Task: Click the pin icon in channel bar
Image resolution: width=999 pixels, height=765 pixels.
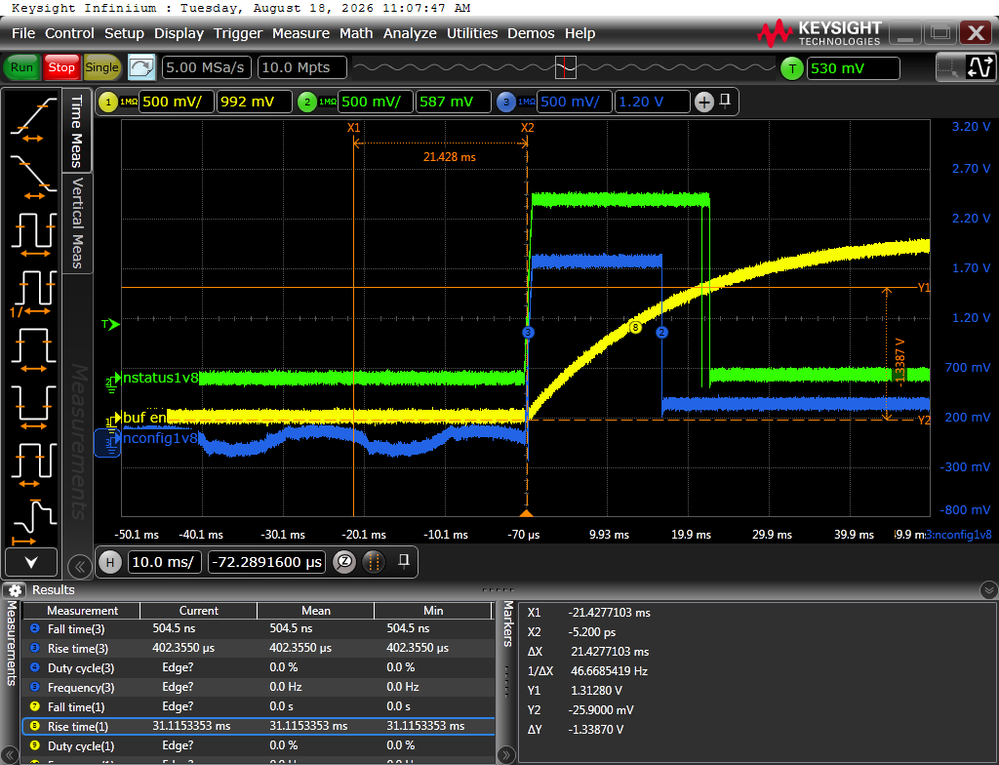Action: [725, 101]
